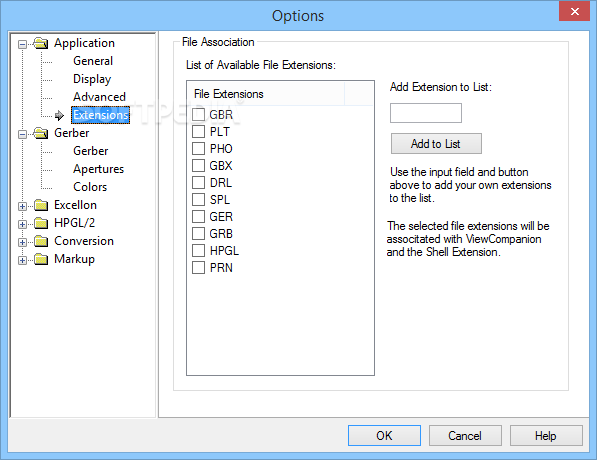Click the HPGL/2 folder icon
This screenshot has height=460, width=597.
point(41,223)
